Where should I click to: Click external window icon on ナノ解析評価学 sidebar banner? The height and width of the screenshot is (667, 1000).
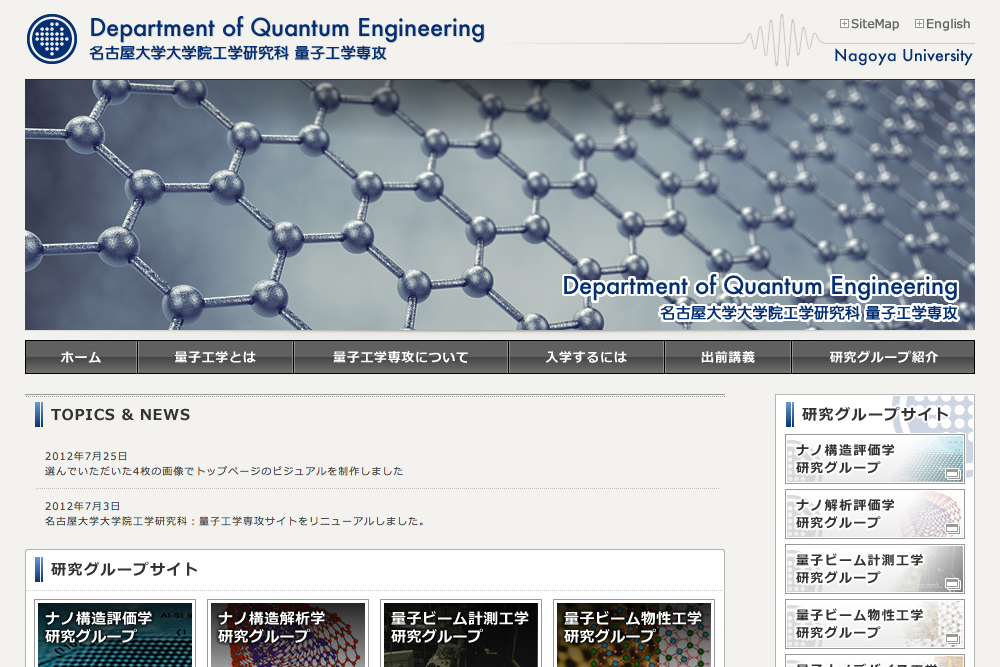(x=953, y=529)
